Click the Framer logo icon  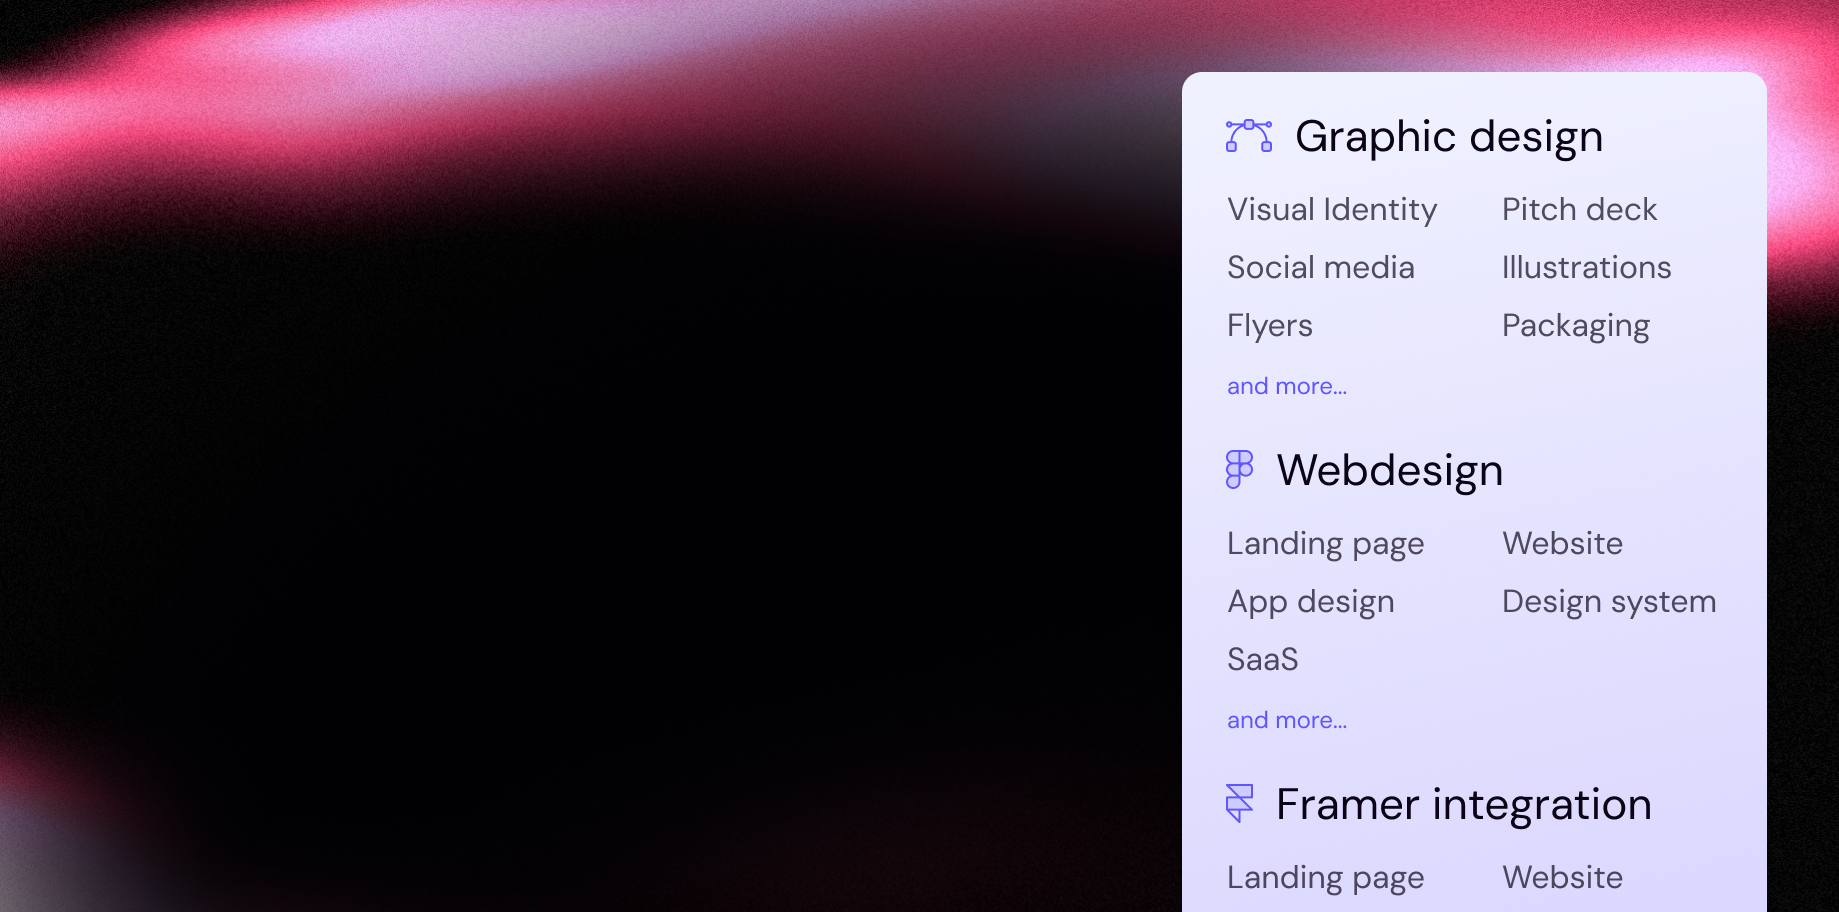click(x=1239, y=803)
